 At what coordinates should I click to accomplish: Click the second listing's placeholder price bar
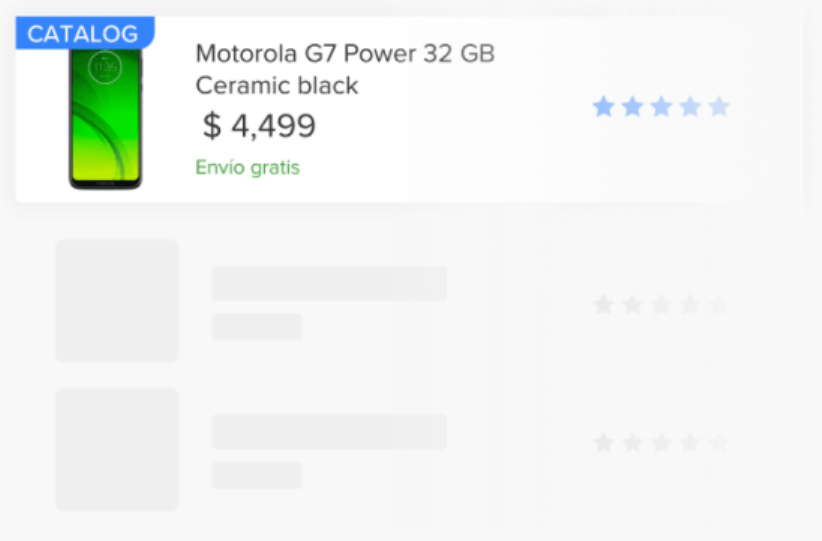[257, 327]
